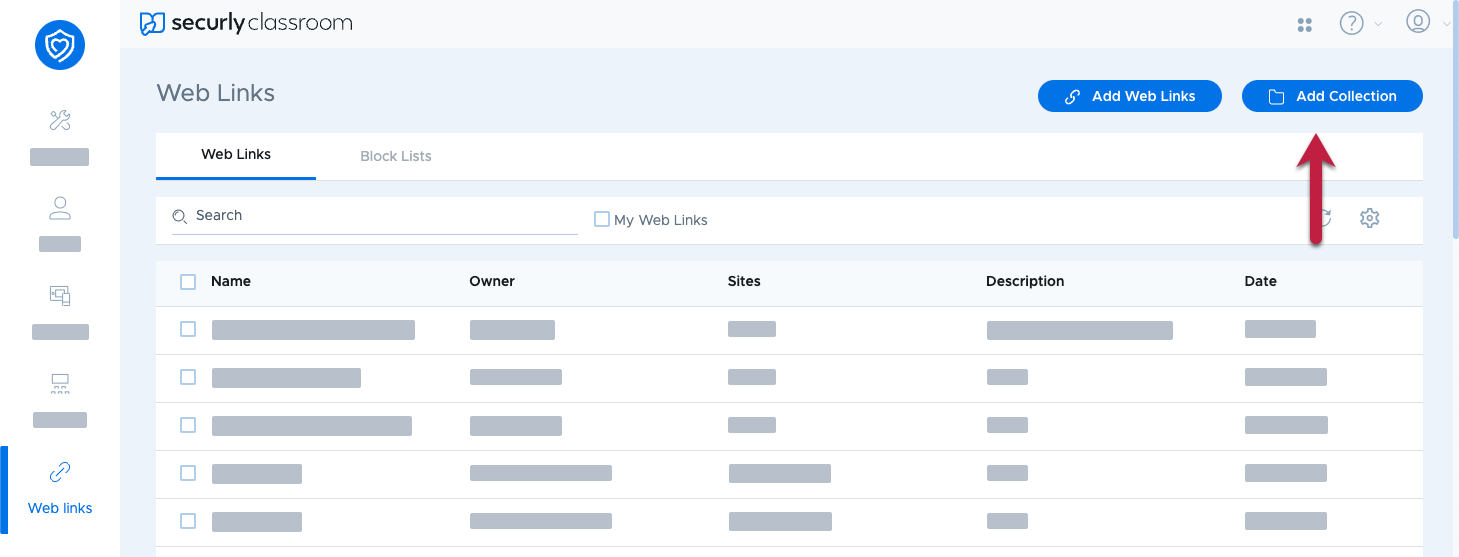The width and height of the screenshot is (1459, 557).
Task: Switch to the Web Links tab
Action: click(236, 155)
